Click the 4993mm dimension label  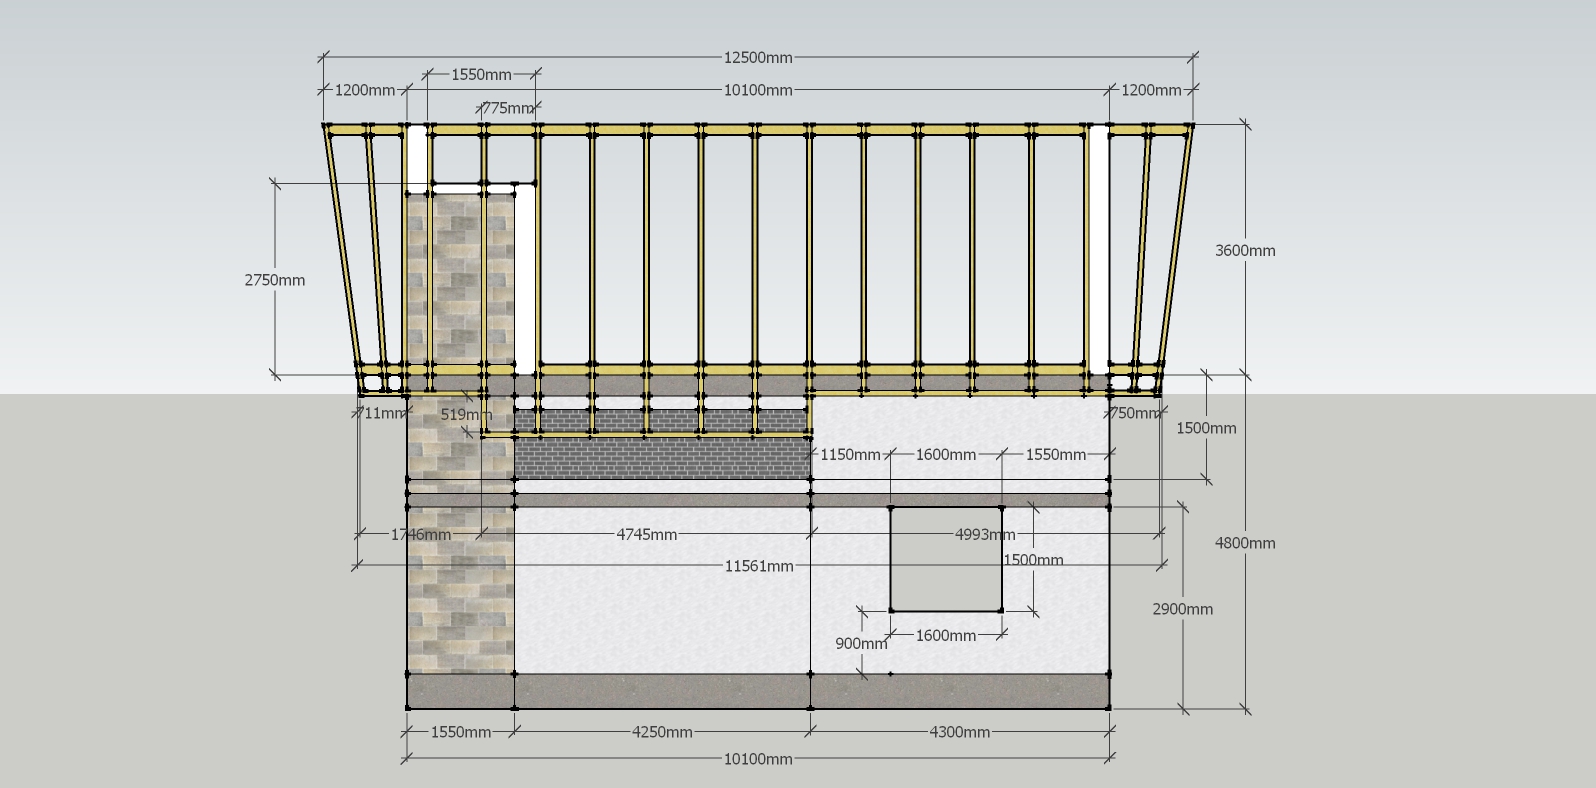pos(985,535)
